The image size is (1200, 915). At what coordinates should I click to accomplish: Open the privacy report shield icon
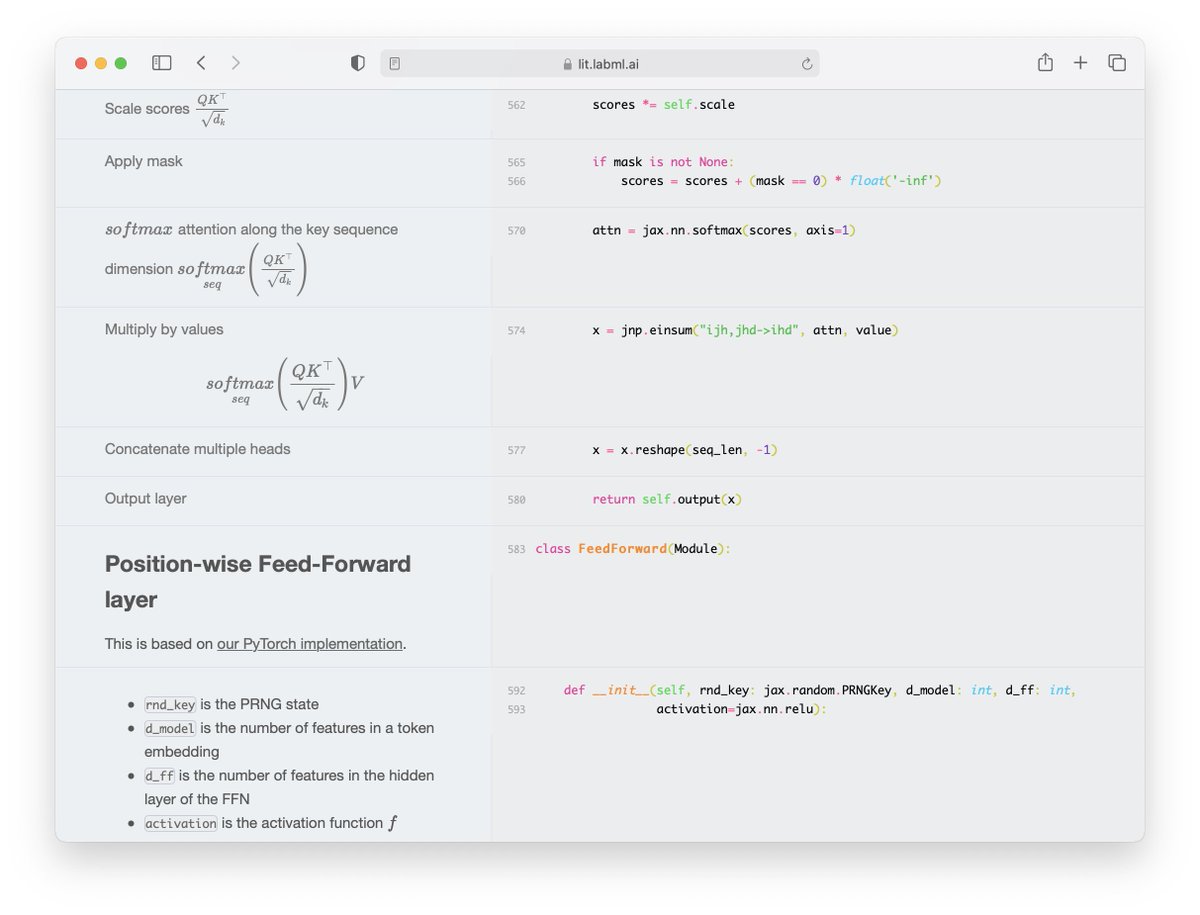pyautogui.click(x=357, y=63)
